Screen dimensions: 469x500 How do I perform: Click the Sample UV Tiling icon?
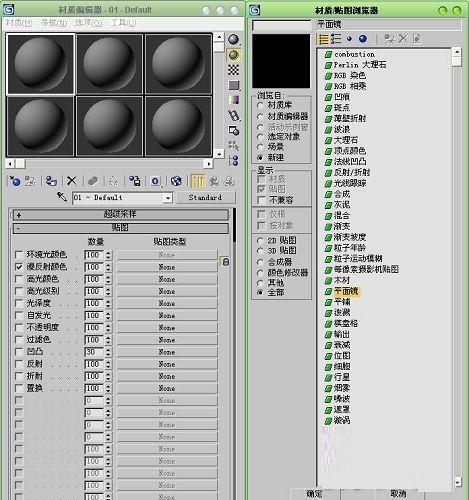pos(234,85)
